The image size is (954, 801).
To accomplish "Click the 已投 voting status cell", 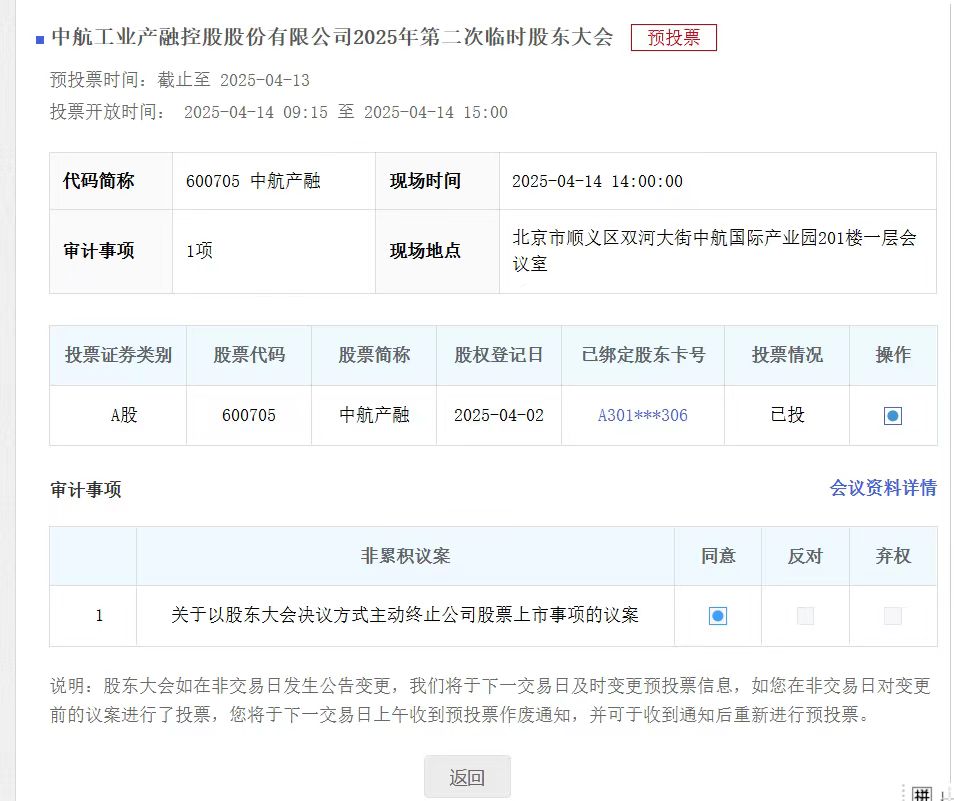I will coord(786,415).
